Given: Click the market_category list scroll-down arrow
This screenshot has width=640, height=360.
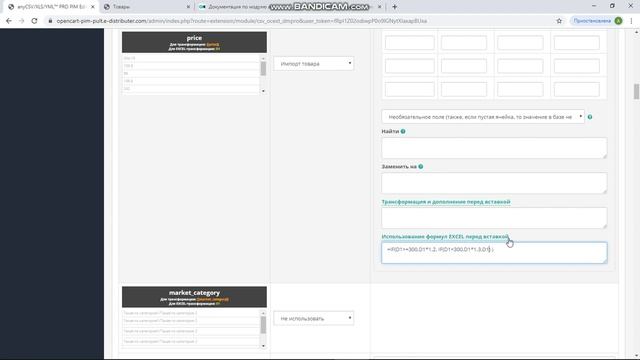Looking at the screenshot, I should [263, 346].
